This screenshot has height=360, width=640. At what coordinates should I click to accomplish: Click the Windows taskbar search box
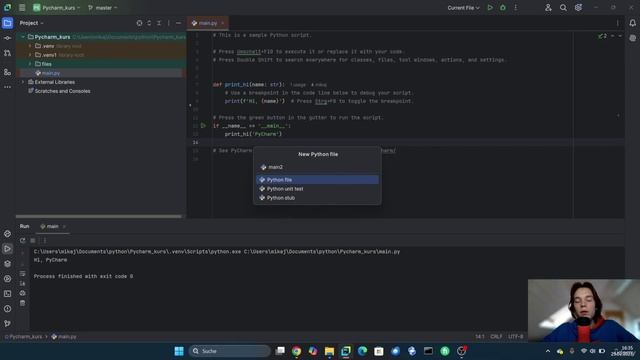pyautogui.click(x=229, y=351)
